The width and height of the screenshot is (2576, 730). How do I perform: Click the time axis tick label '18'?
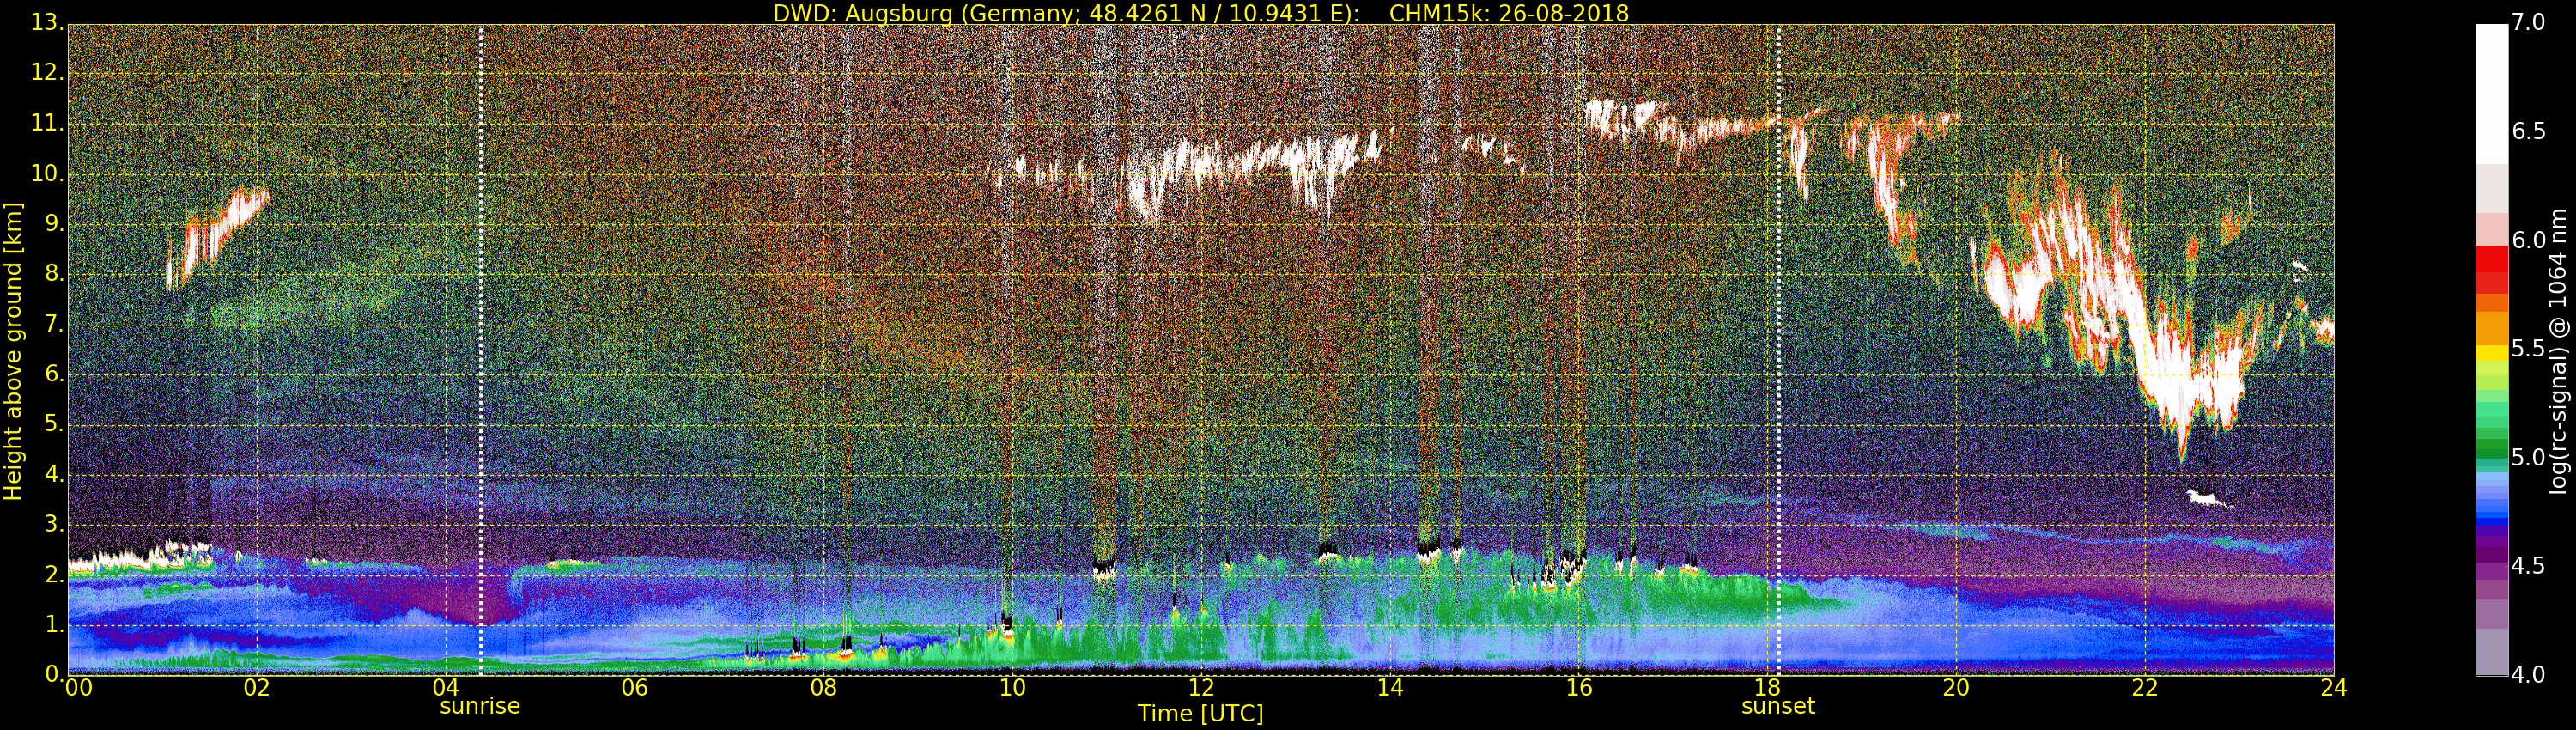(1768, 688)
